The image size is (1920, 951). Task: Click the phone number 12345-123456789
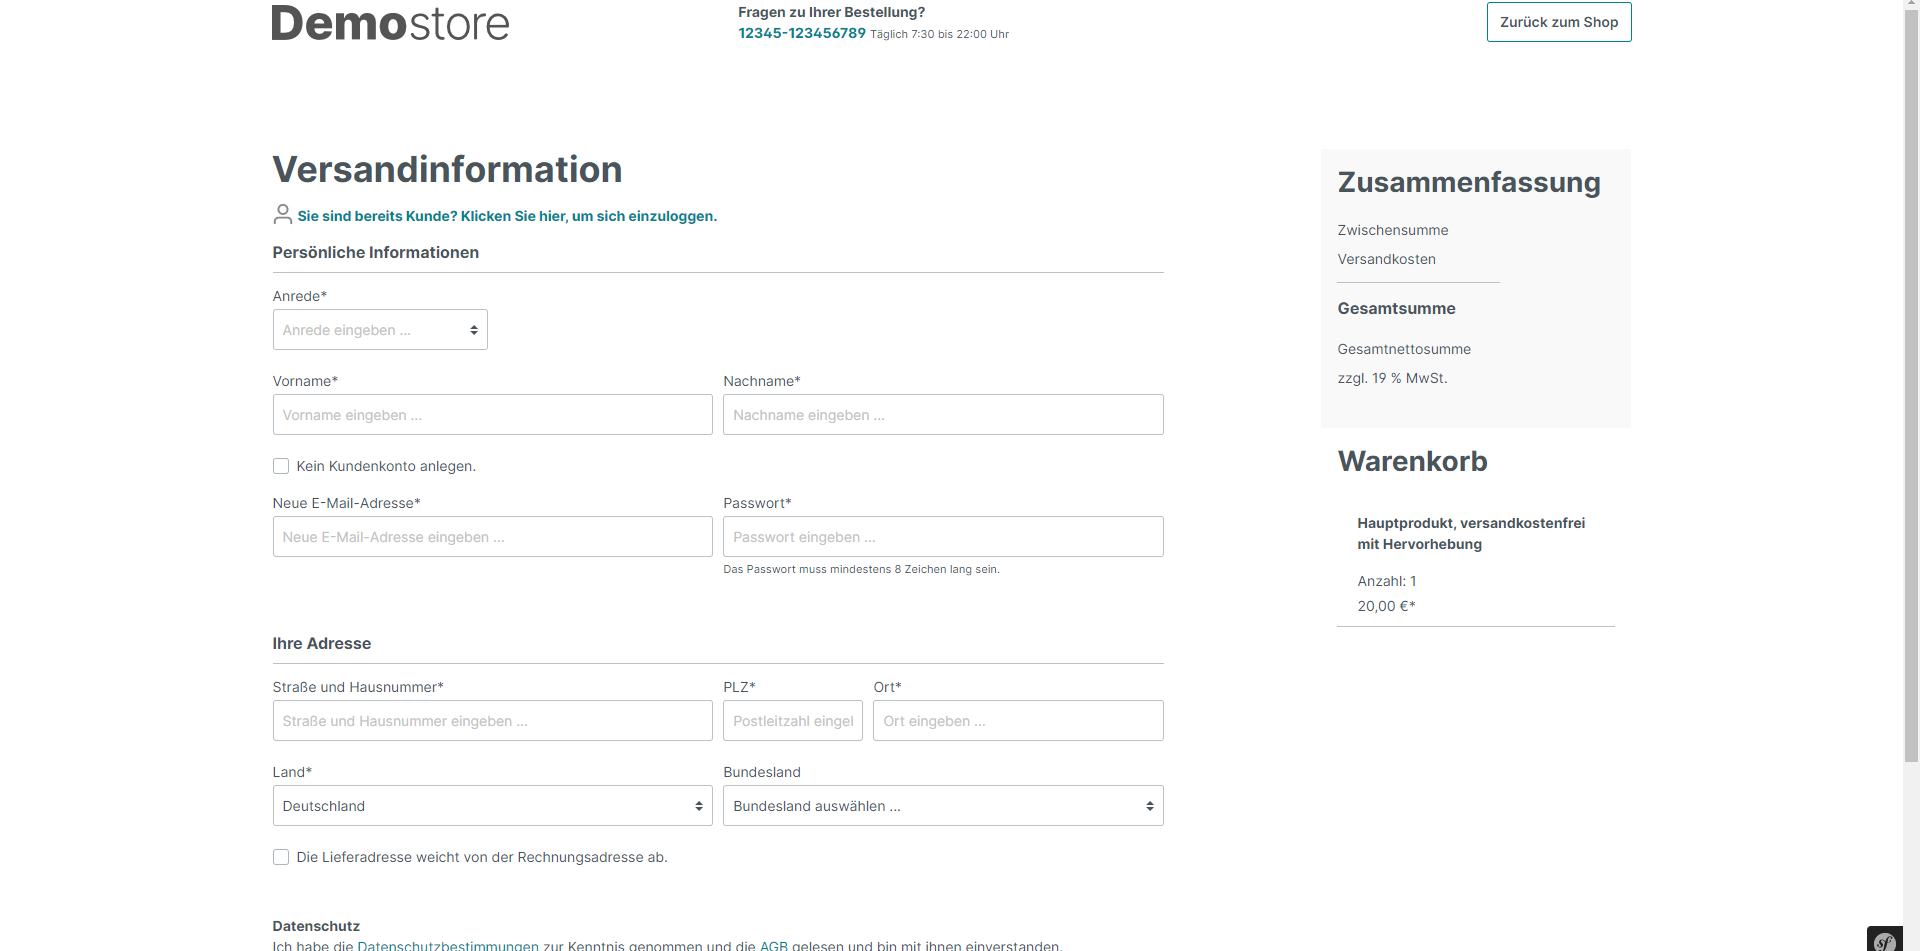coord(802,33)
